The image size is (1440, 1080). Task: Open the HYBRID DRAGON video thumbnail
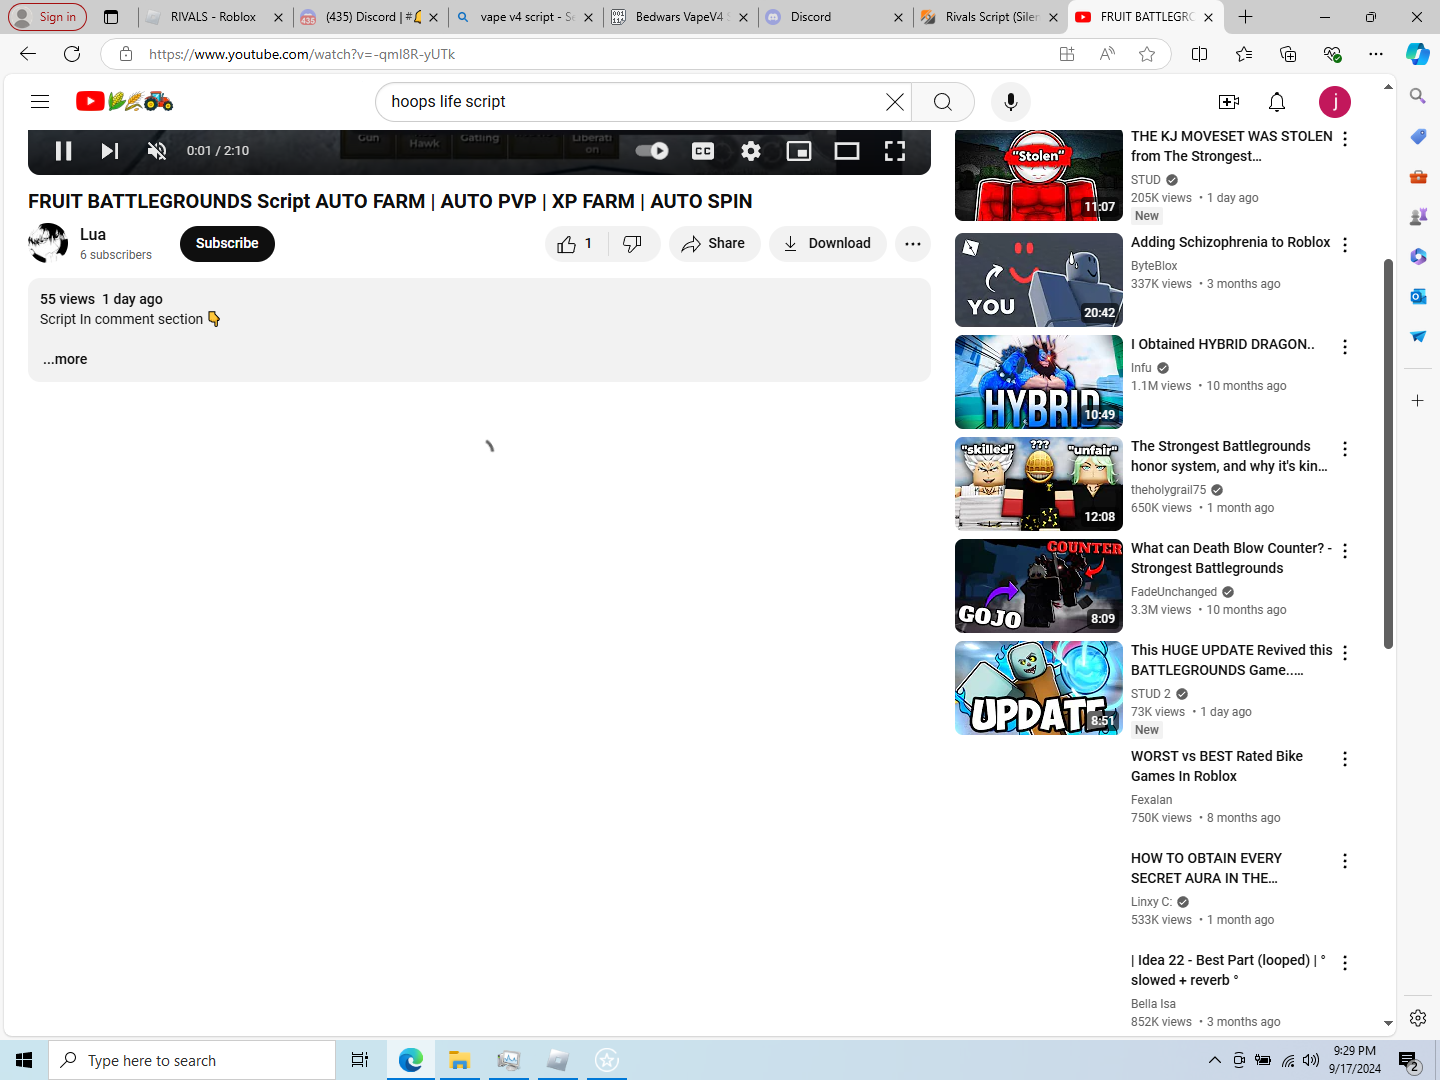coord(1039,382)
